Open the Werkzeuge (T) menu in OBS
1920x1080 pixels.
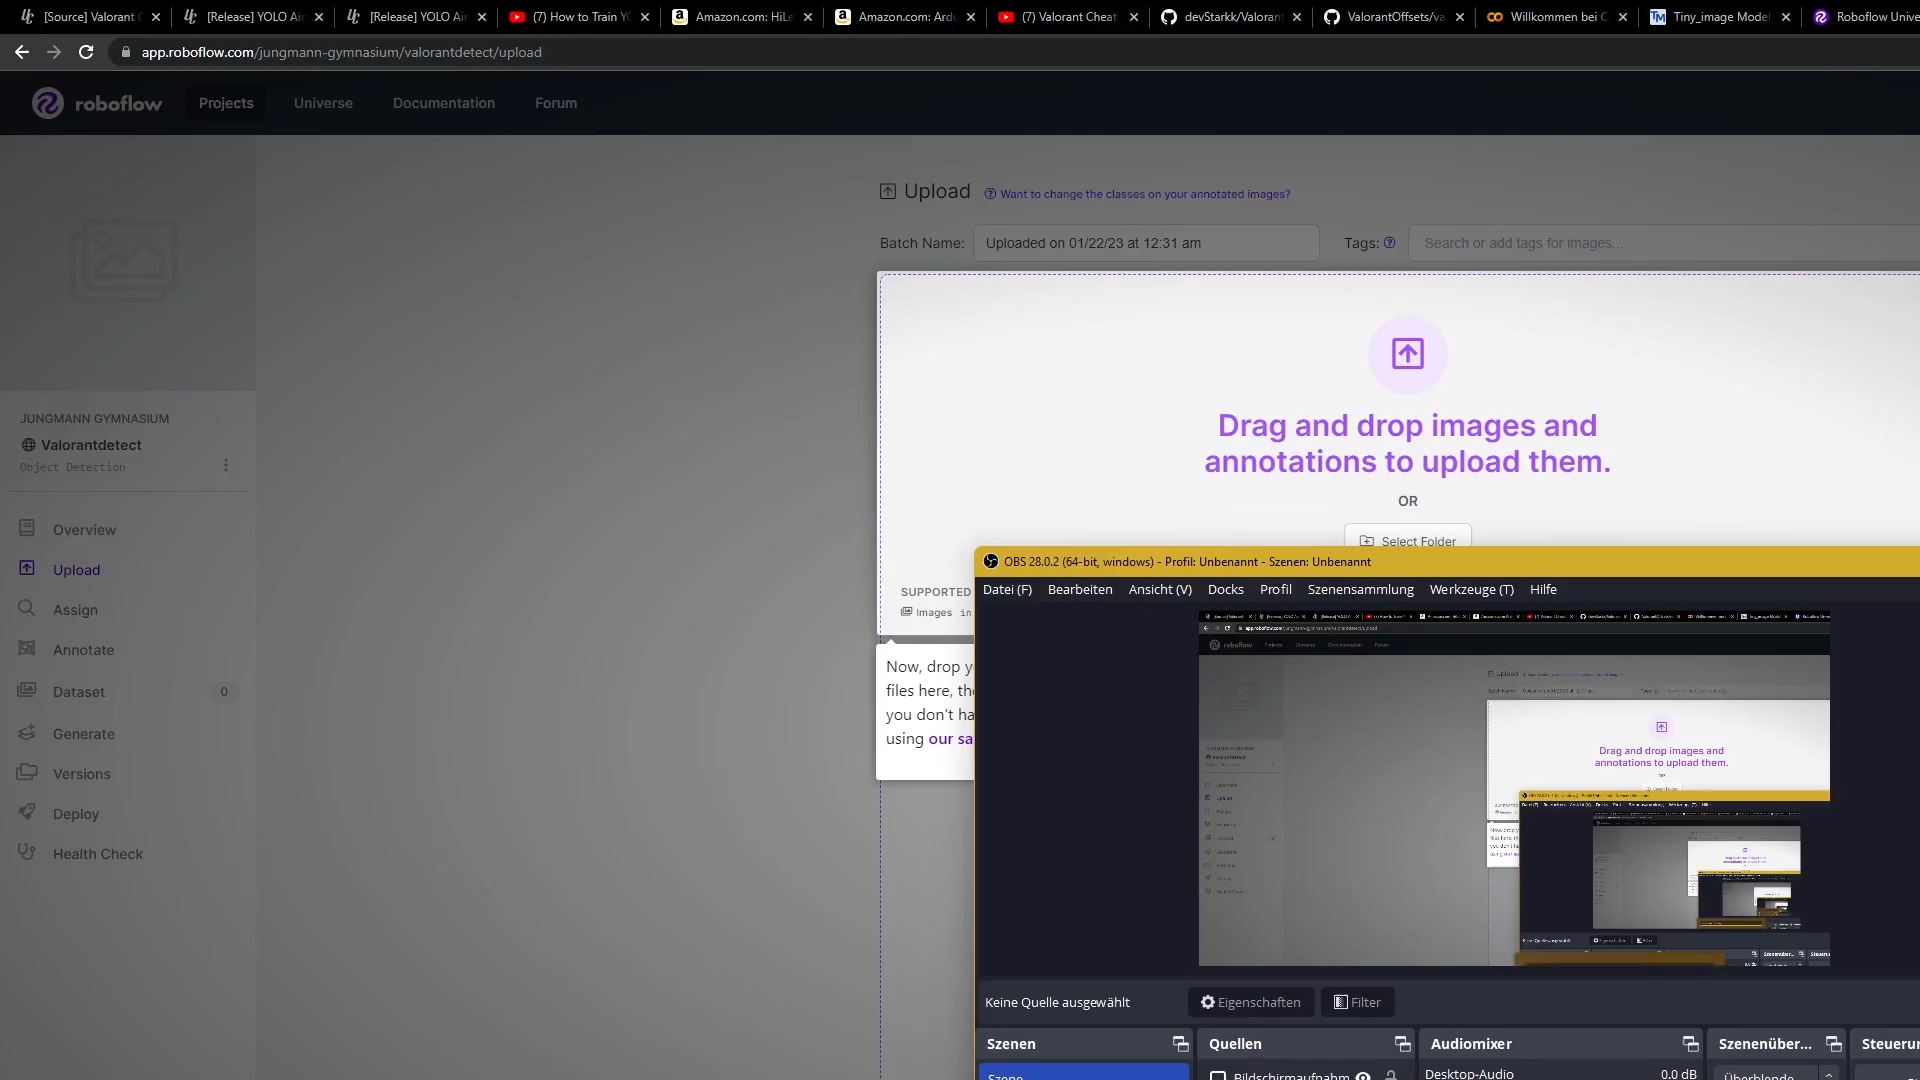(1471, 589)
